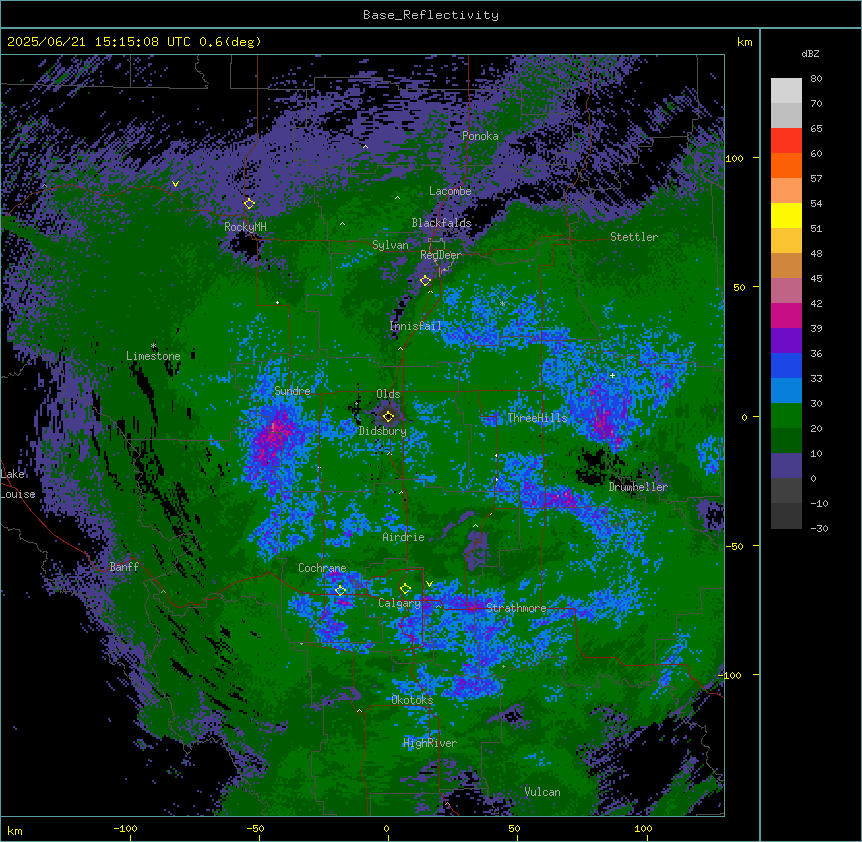Click the purple 36-39 dBZ legend swatch
The height and width of the screenshot is (842, 862).
786,341
